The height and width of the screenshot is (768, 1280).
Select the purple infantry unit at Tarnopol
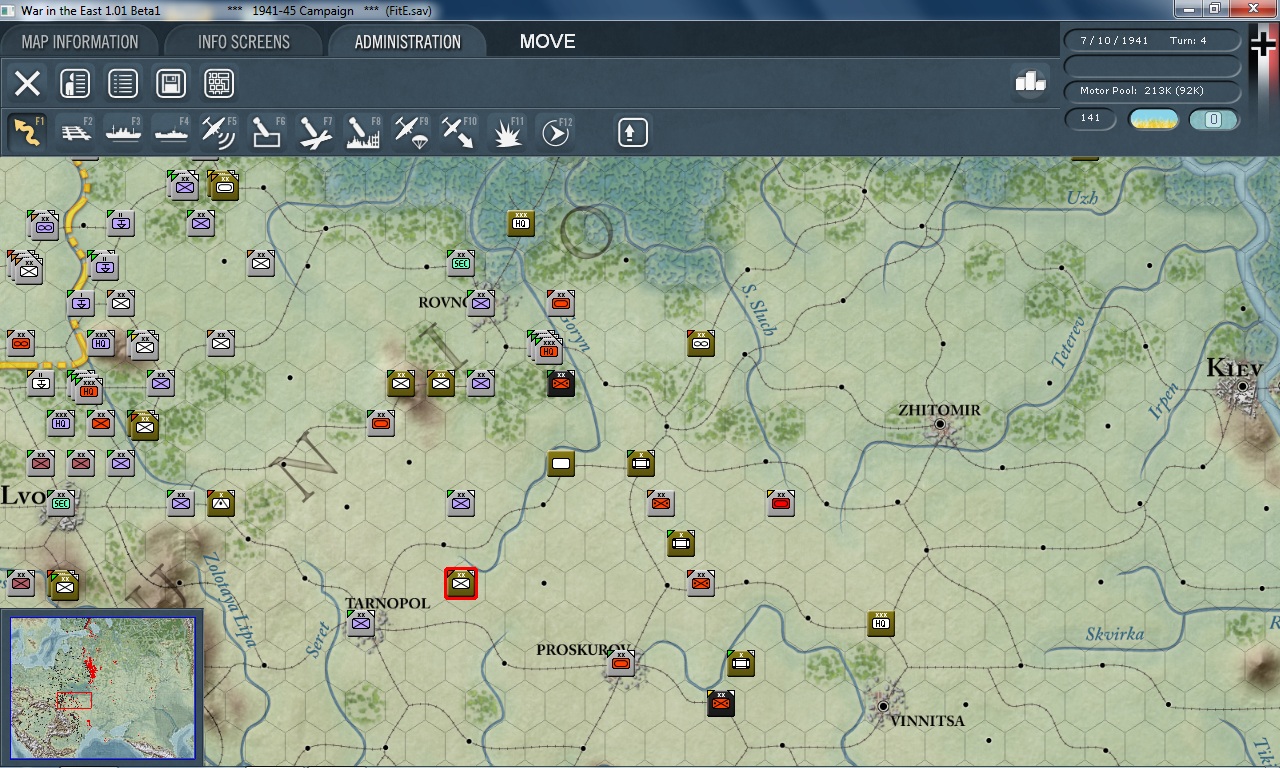tap(361, 623)
